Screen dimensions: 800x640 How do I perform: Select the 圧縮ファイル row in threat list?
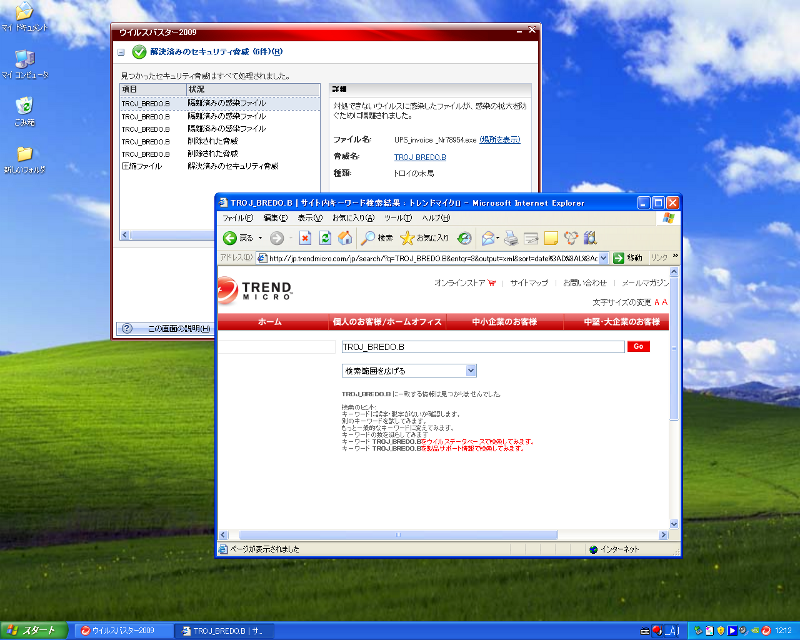[x=220, y=166]
